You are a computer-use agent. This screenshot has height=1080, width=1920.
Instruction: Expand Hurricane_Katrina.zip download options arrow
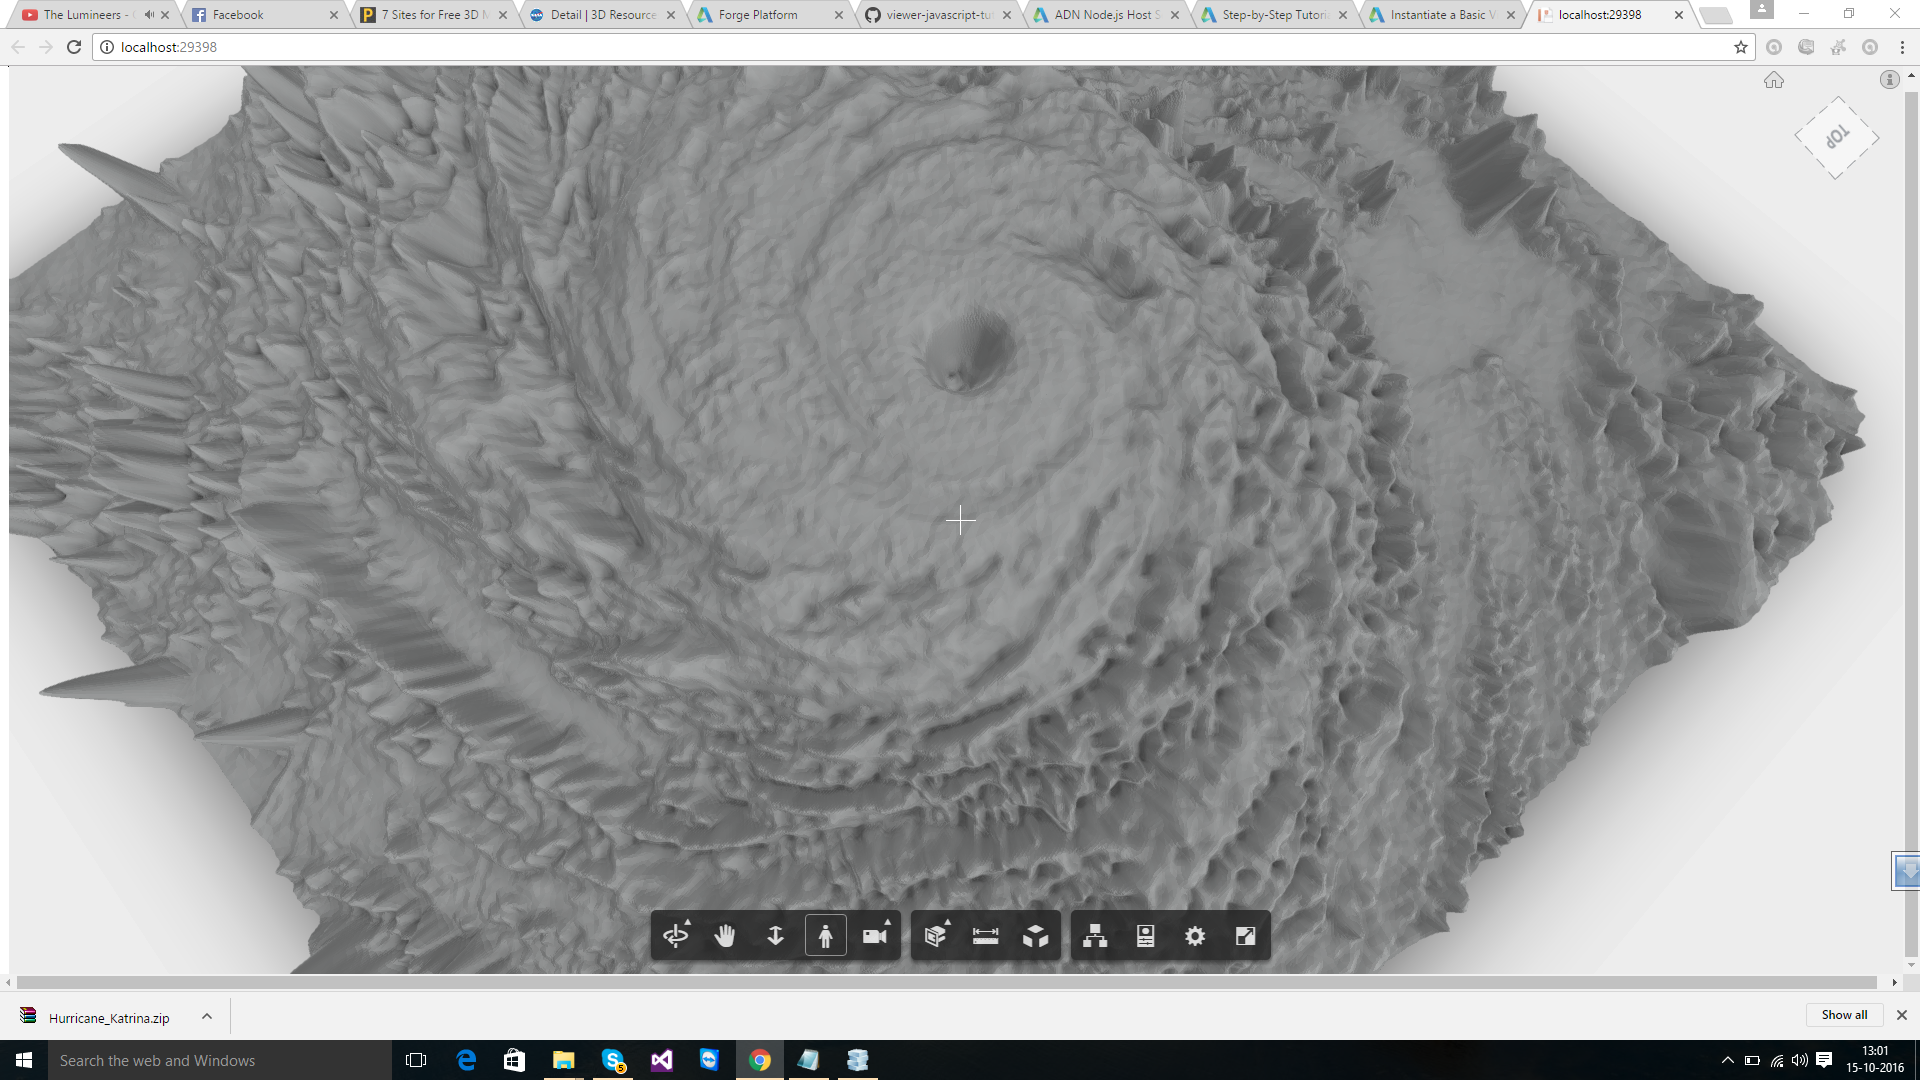(207, 1017)
